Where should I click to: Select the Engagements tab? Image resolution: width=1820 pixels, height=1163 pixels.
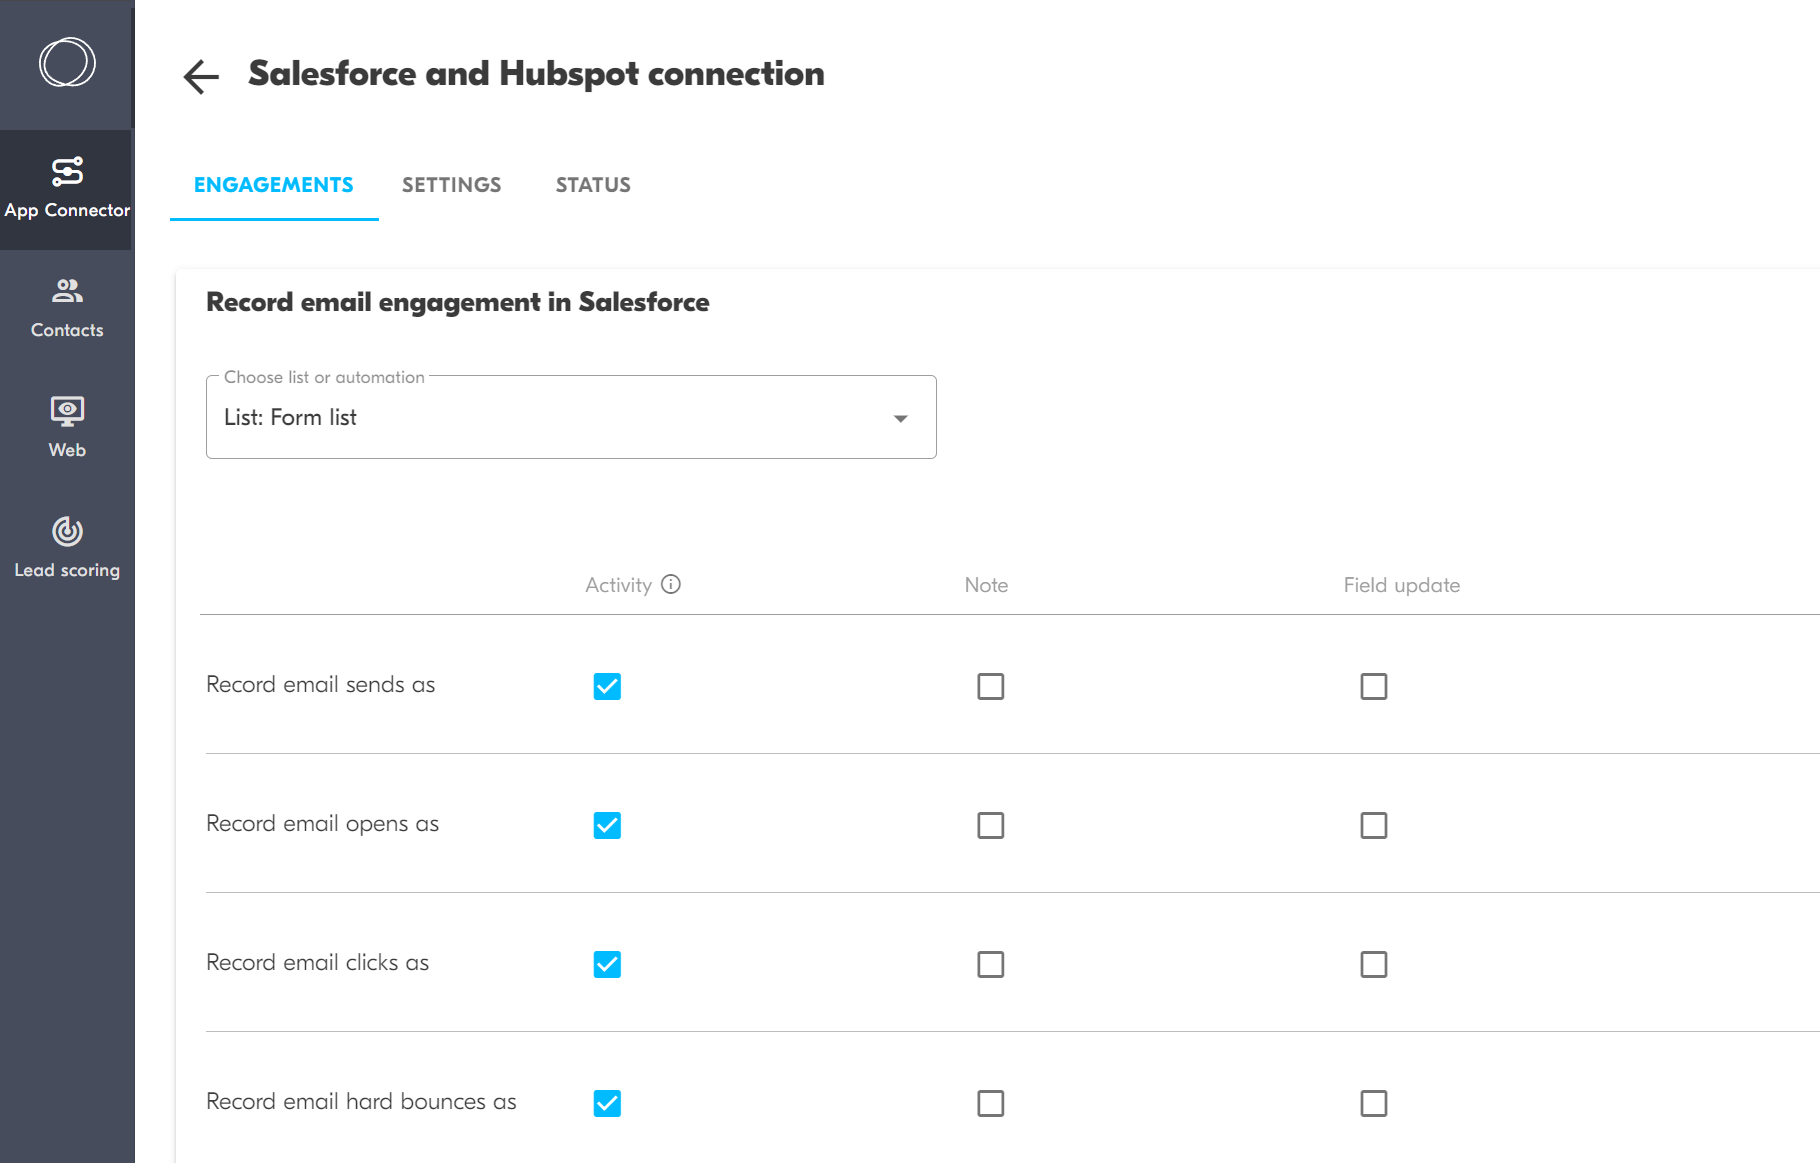(273, 185)
